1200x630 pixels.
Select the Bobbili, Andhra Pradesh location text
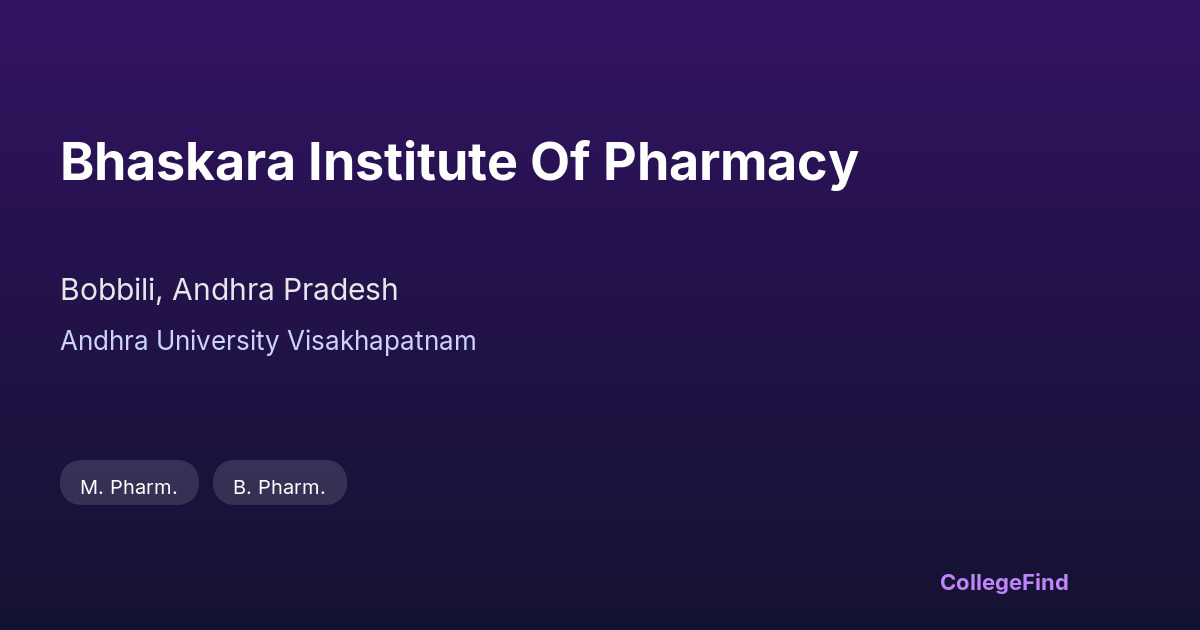(229, 290)
